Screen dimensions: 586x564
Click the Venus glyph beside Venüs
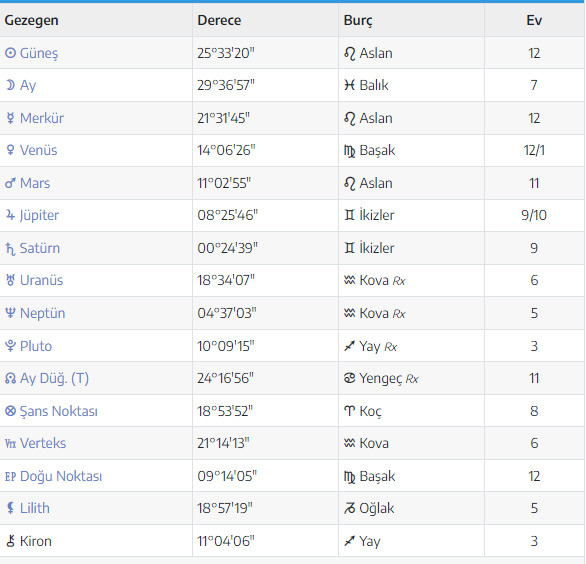10,150
